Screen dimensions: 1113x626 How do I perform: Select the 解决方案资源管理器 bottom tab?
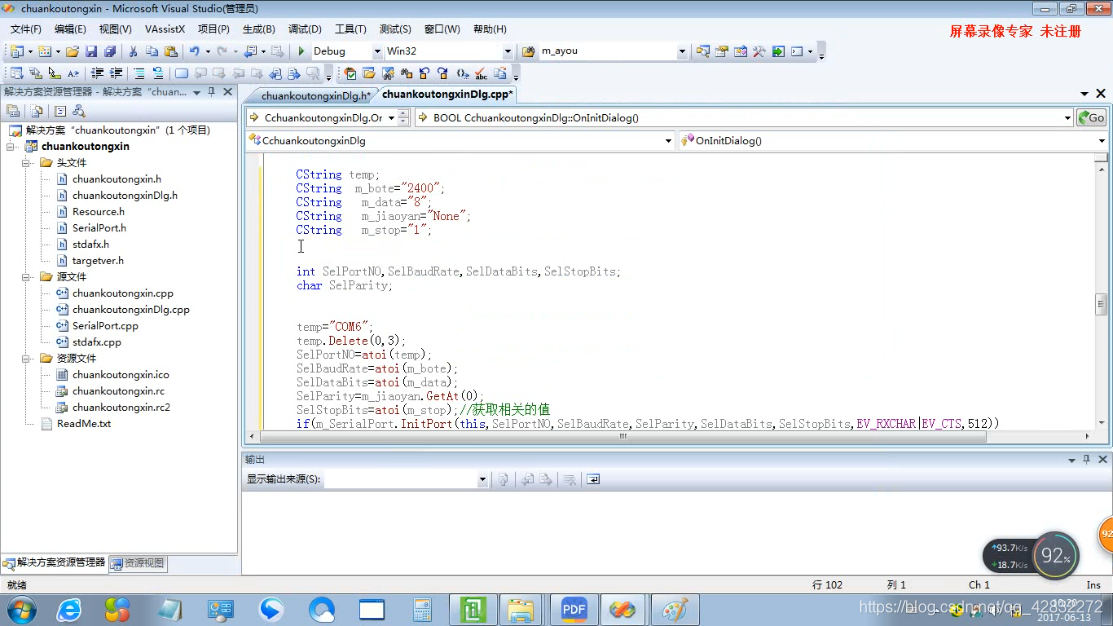[x=55, y=563]
